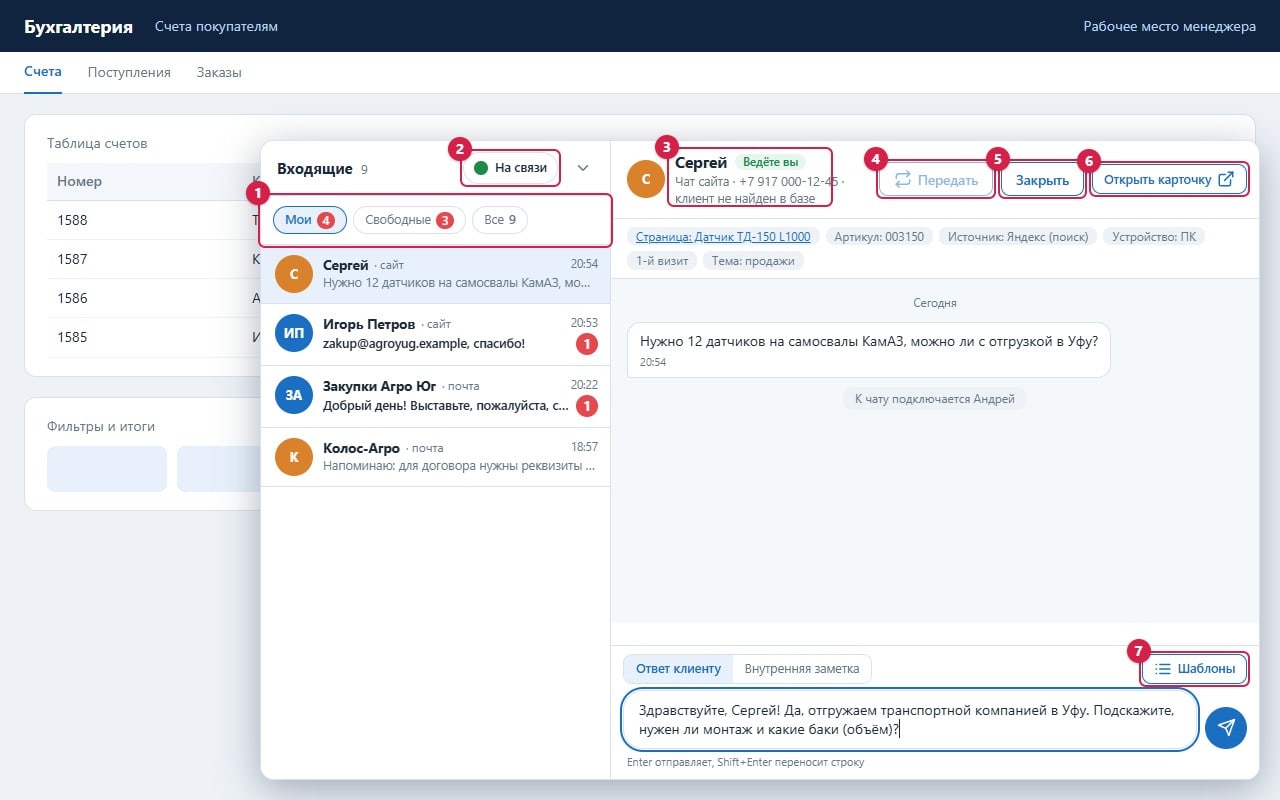
Task: Click Sergey's orange avatar in the chat header
Action: click(x=646, y=179)
